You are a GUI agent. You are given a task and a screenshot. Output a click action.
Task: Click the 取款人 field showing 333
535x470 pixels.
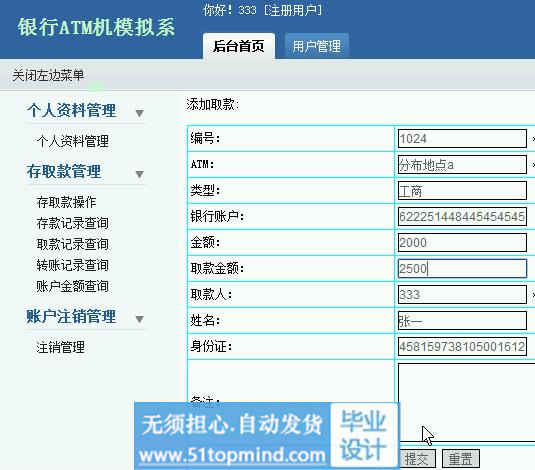tap(462, 295)
